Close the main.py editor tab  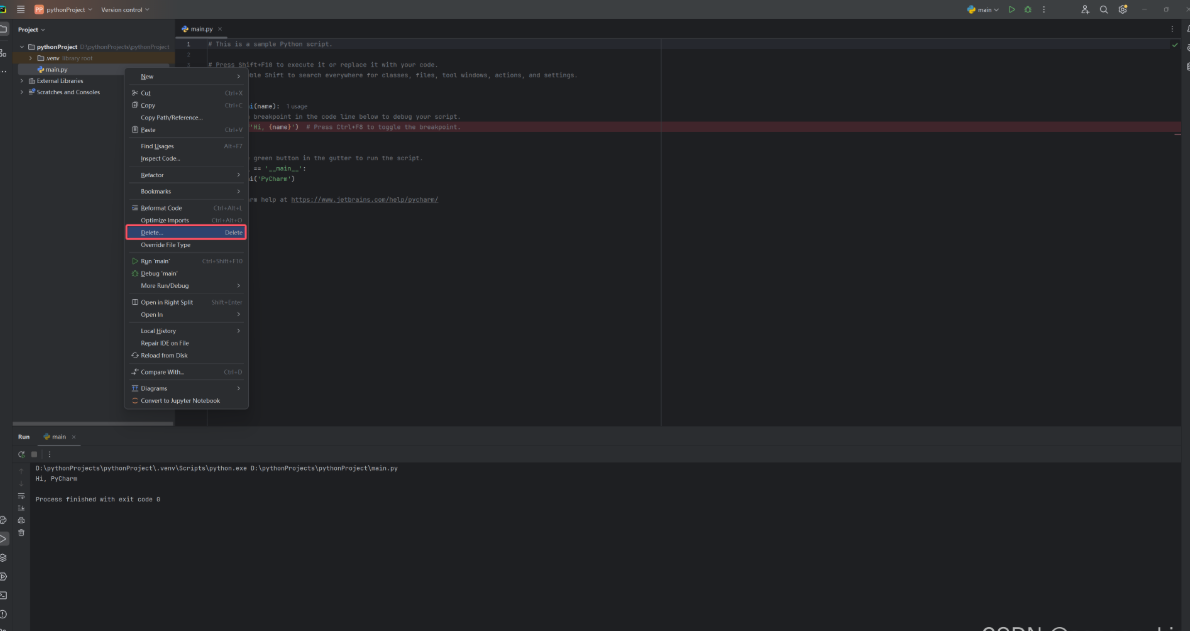click(220, 29)
